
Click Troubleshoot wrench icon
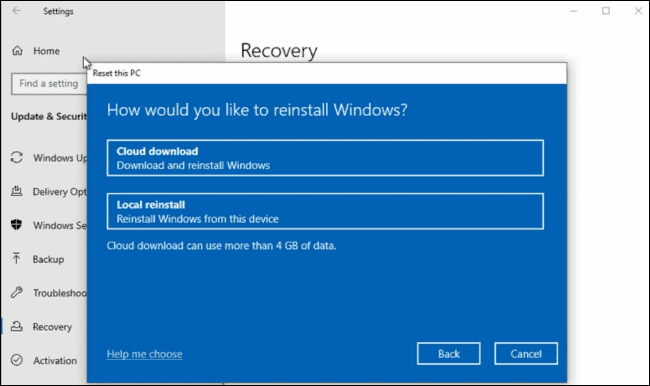(x=17, y=292)
